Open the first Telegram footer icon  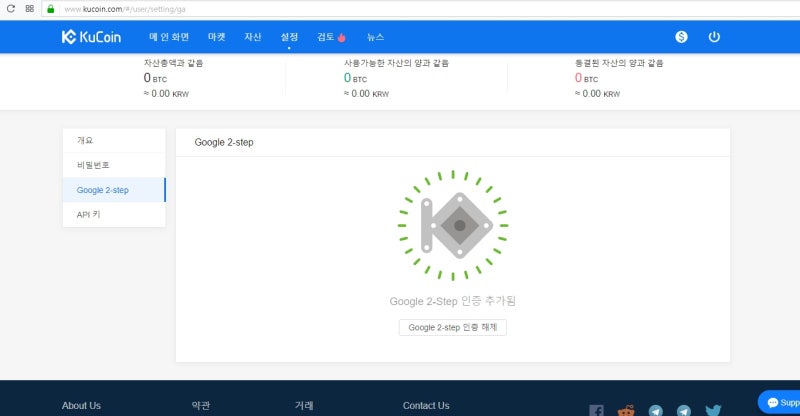(x=656, y=410)
